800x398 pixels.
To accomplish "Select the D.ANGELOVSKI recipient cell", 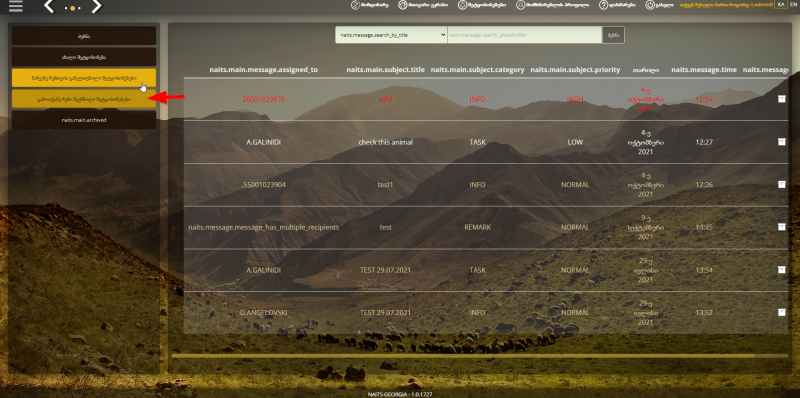I will pyautogui.click(x=263, y=312).
